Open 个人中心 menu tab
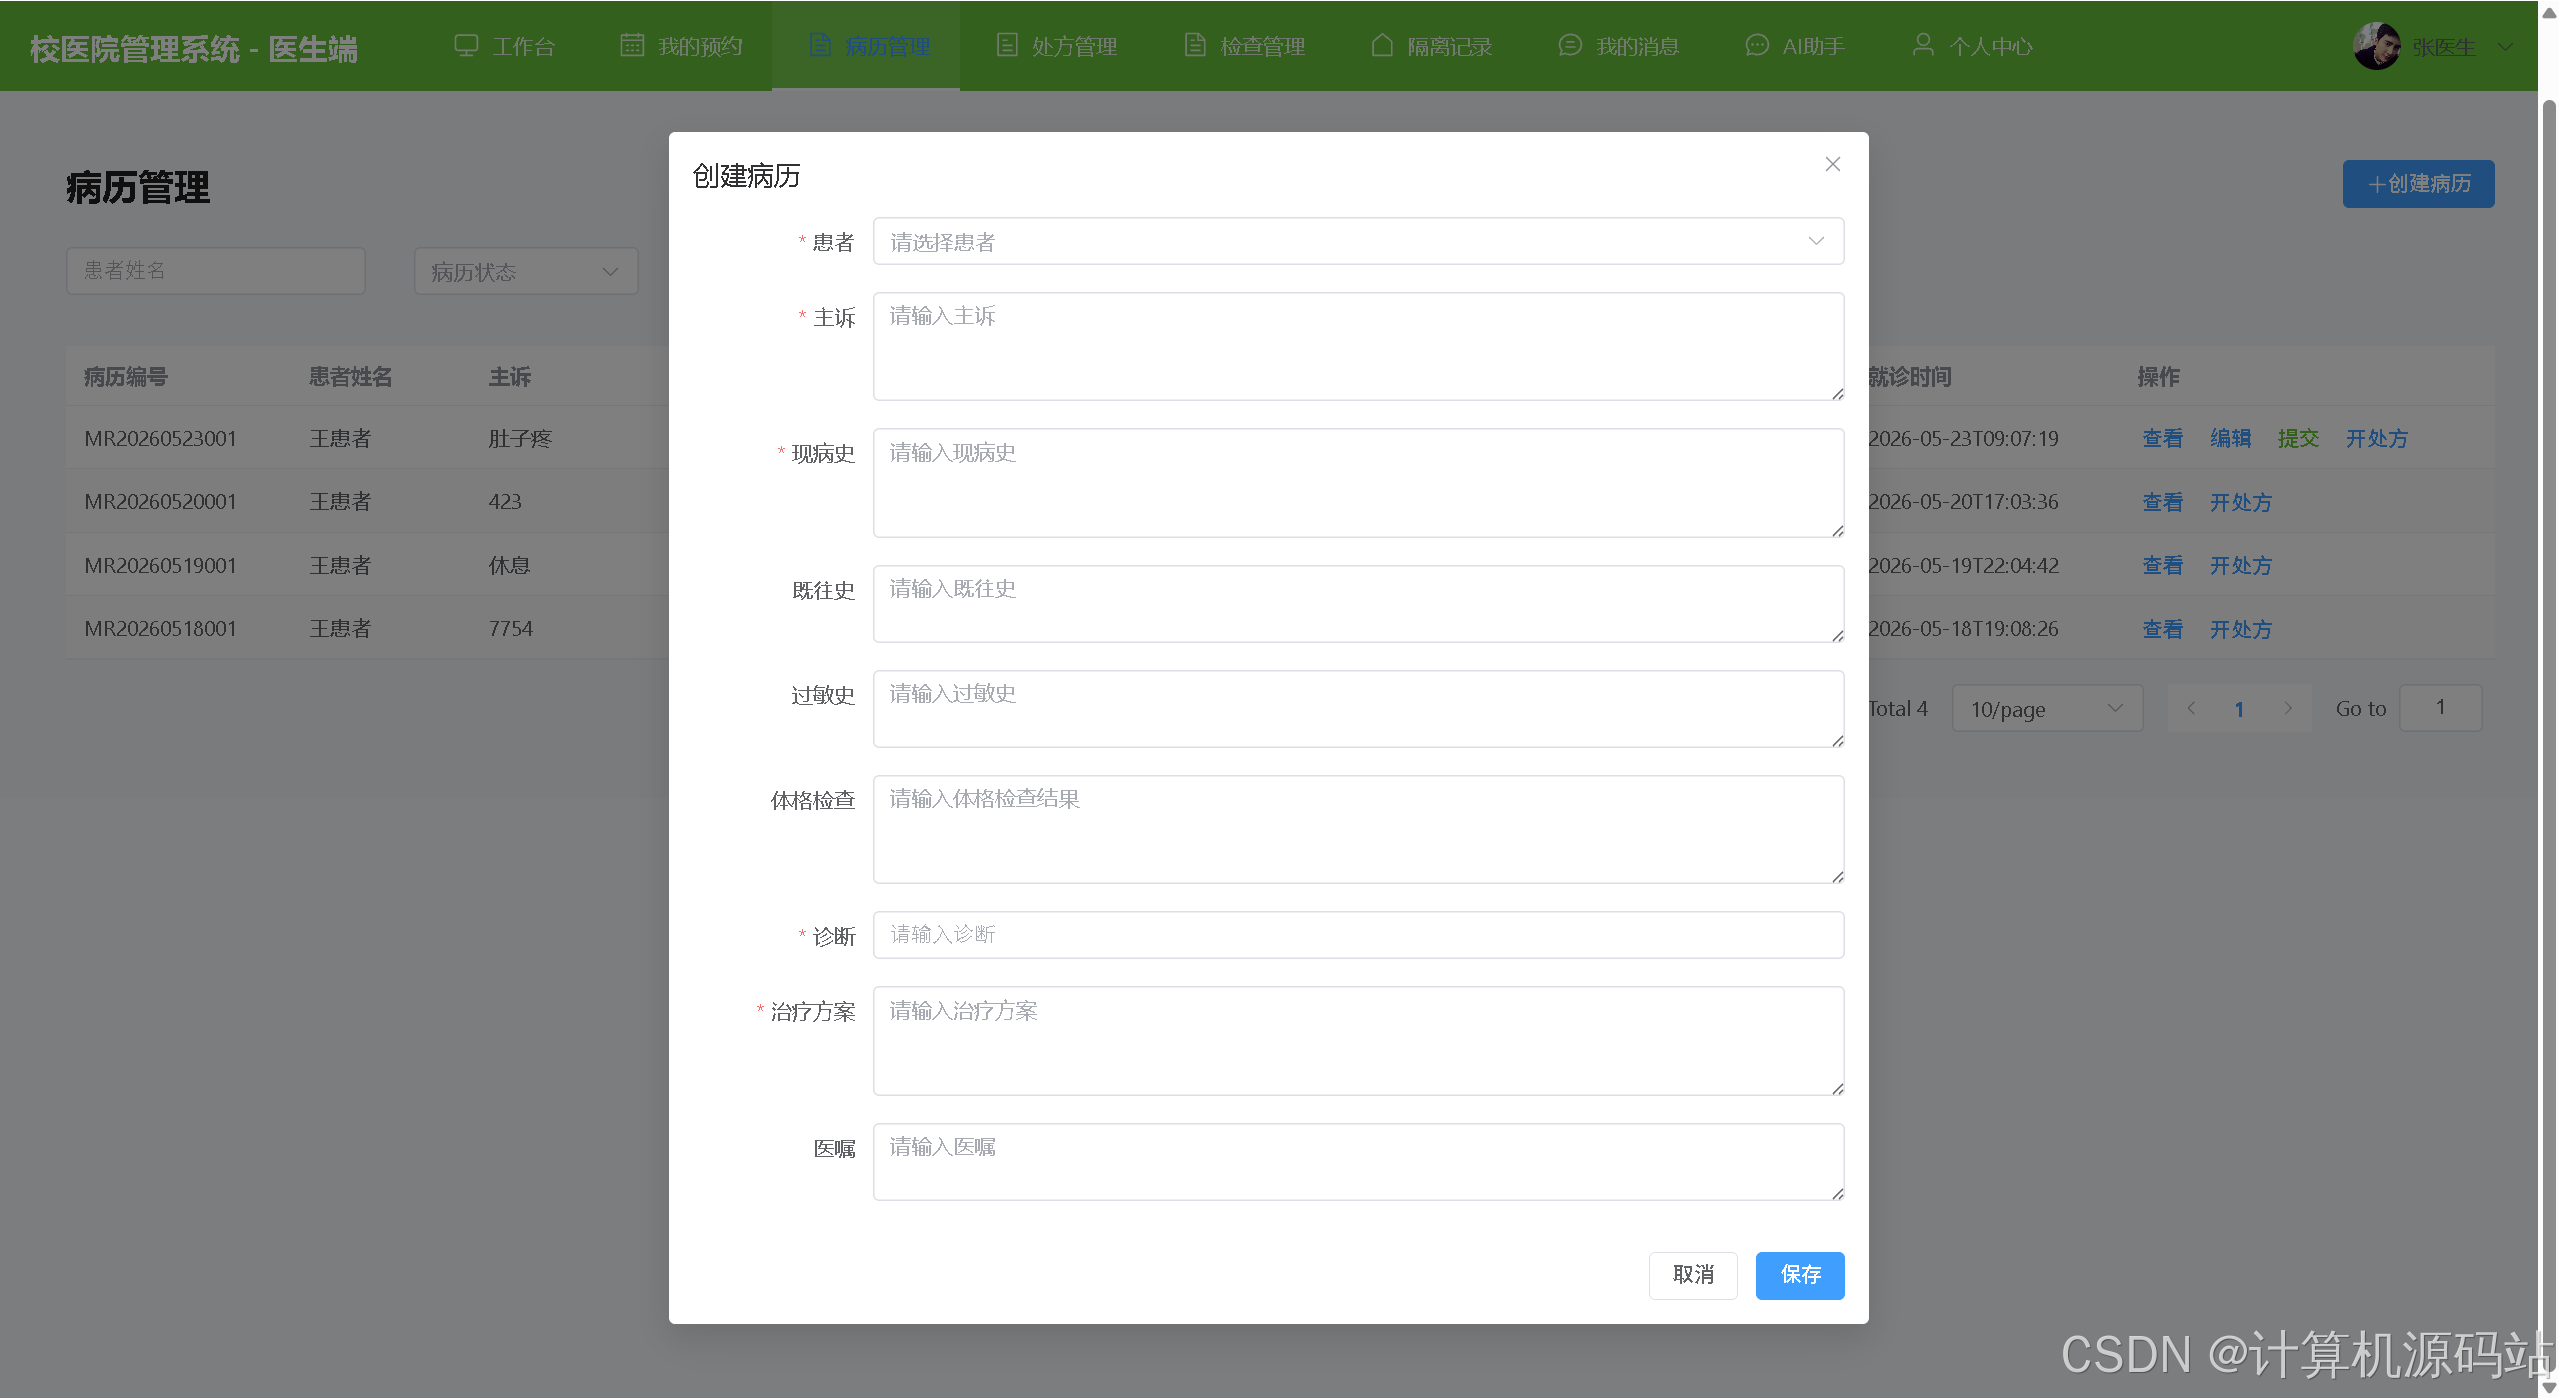This screenshot has width=2559, height=1398. (x=1972, y=46)
